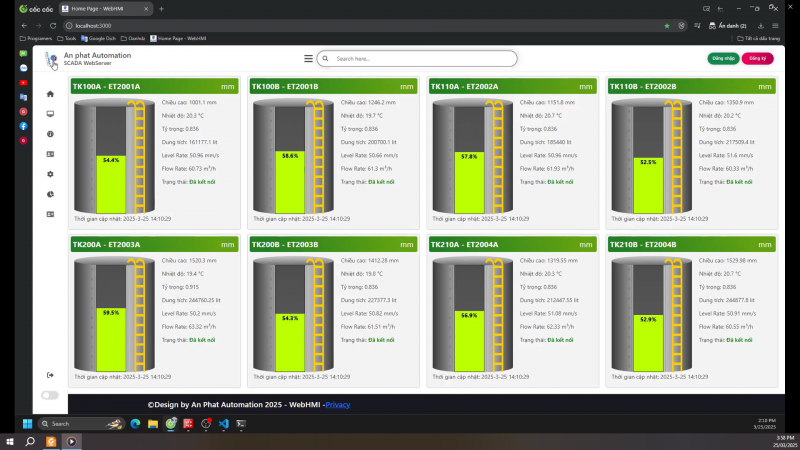Click the red Đăng ký button
Viewport: 800px width, 450px height.
coord(757,59)
